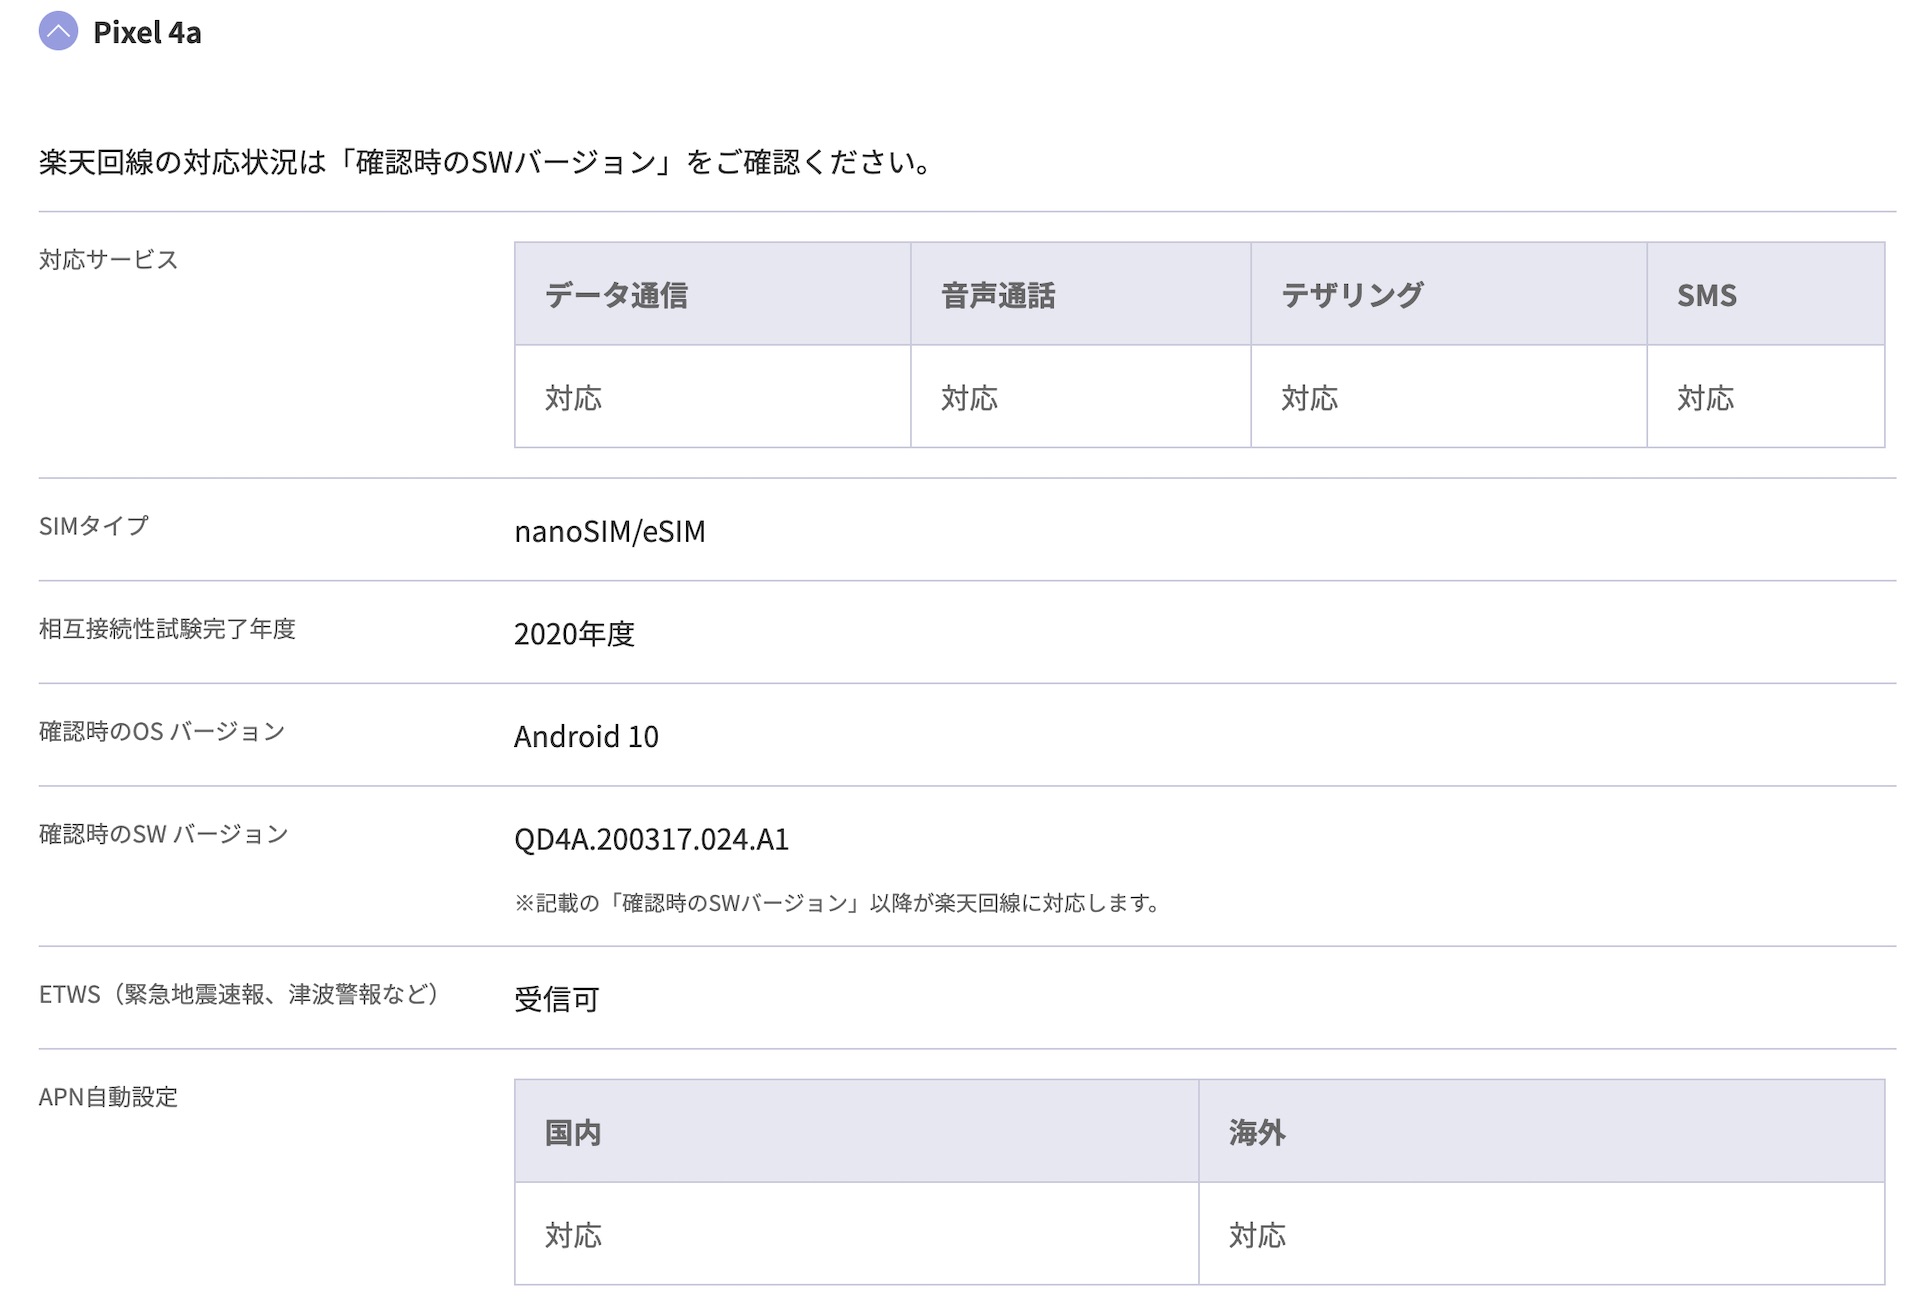
Task: Click the 確認時のSW バージョン row label
Action: click(163, 834)
